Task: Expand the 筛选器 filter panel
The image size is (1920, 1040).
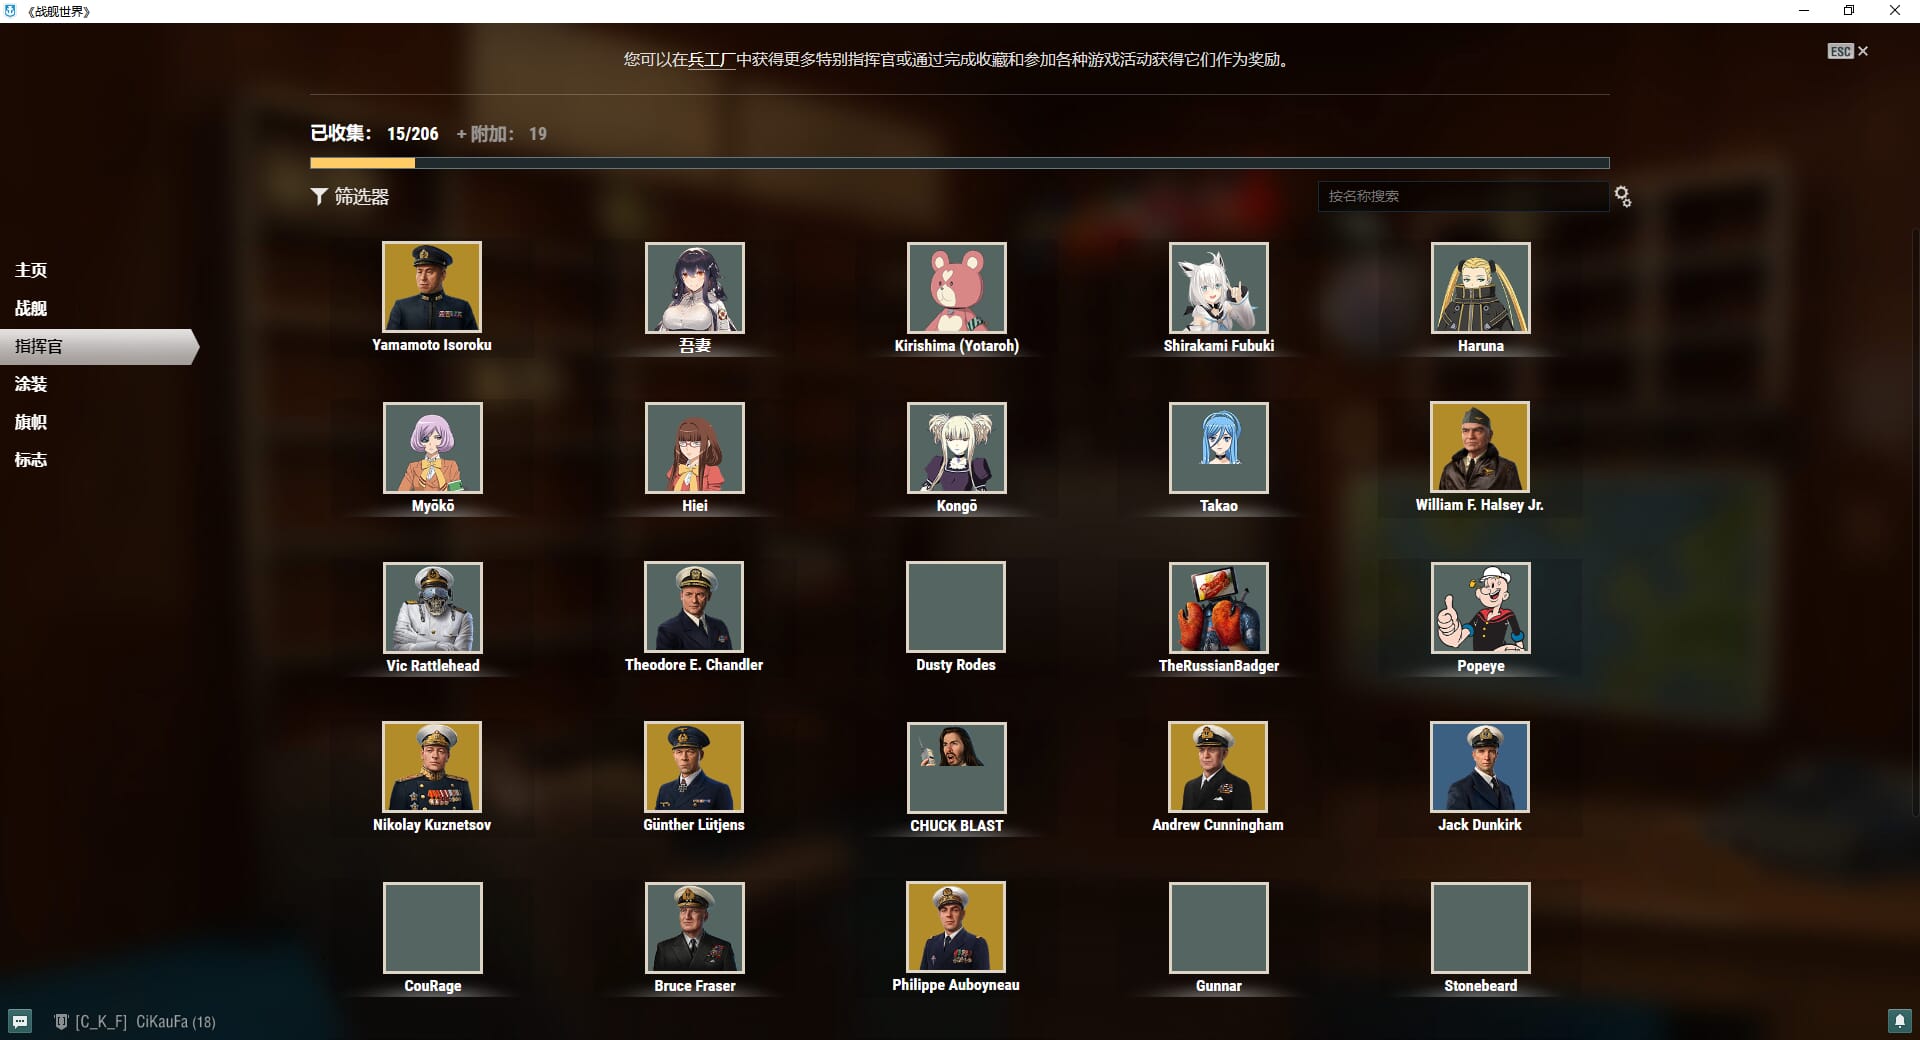Action: [x=350, y=197]
